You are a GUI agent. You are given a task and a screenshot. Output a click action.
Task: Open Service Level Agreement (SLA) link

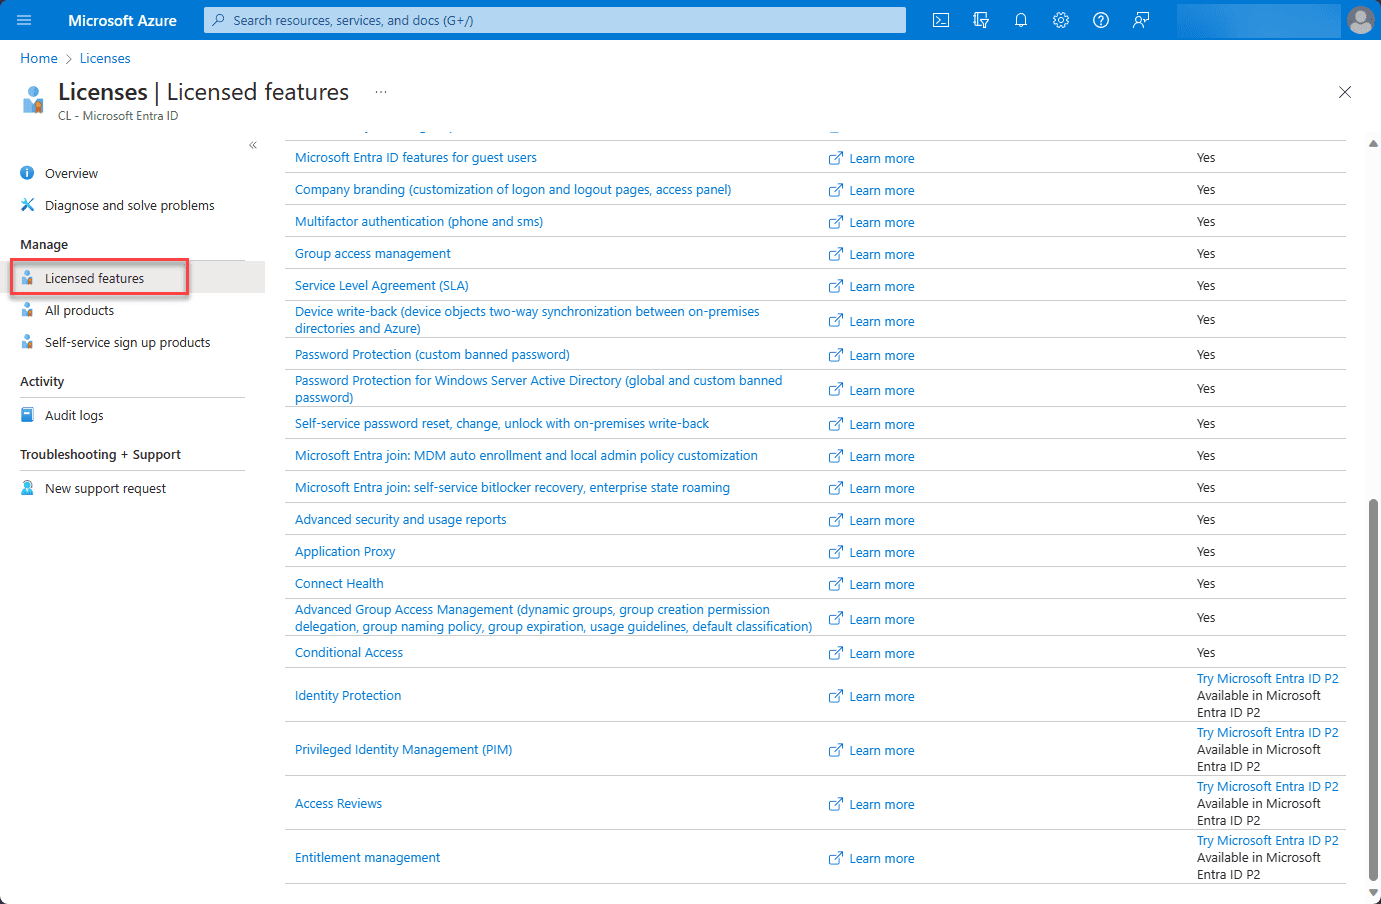pos(381,285)
